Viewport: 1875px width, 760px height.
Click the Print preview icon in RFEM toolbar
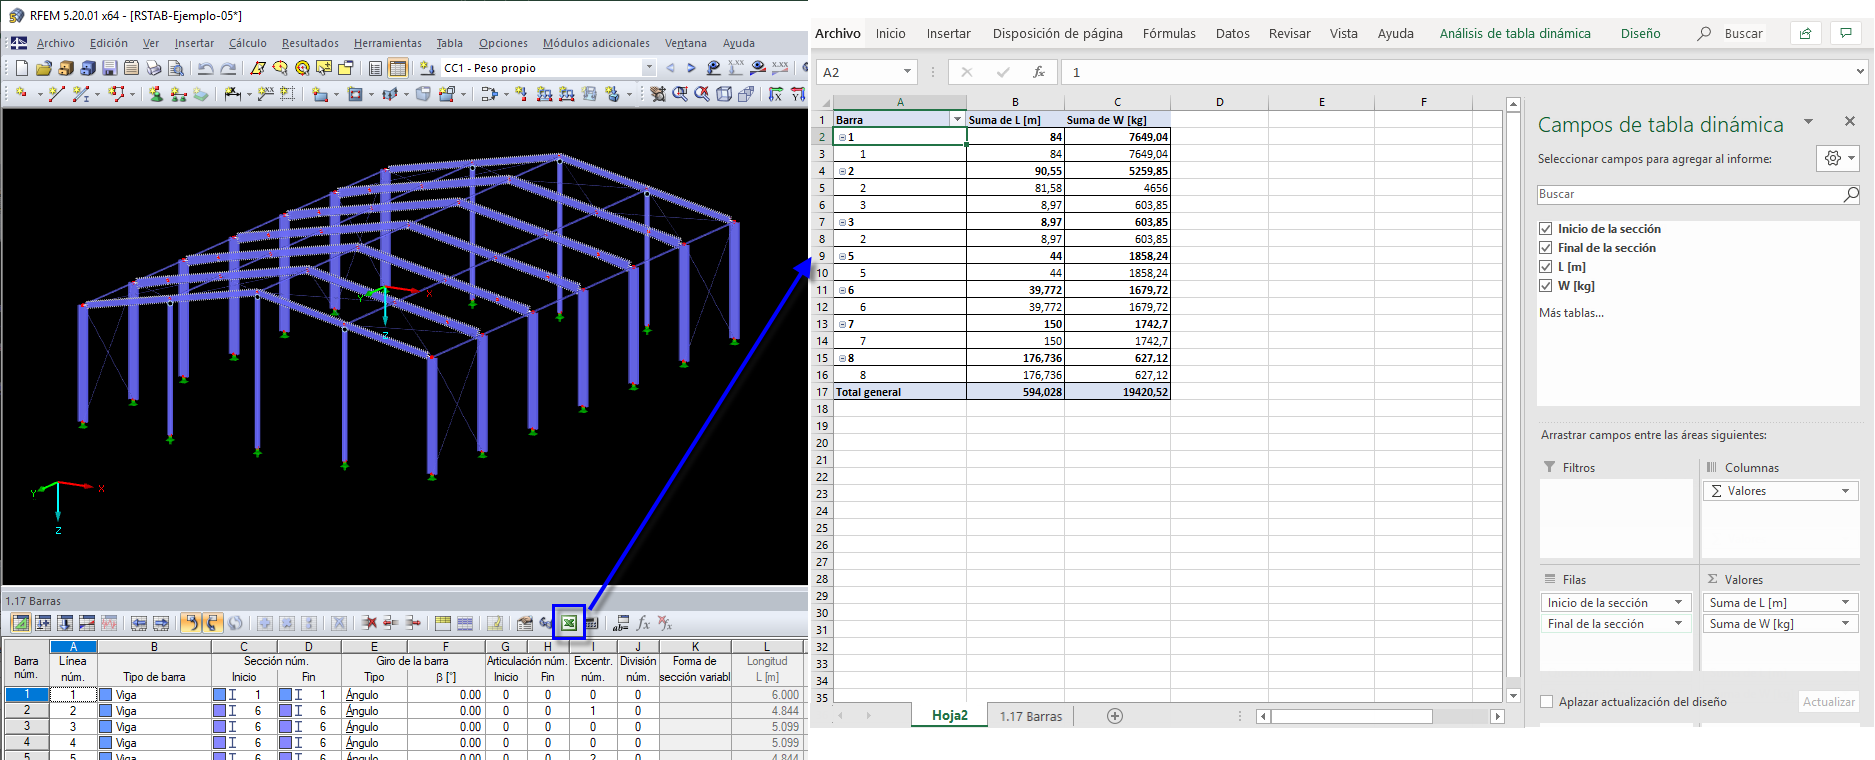176,68
